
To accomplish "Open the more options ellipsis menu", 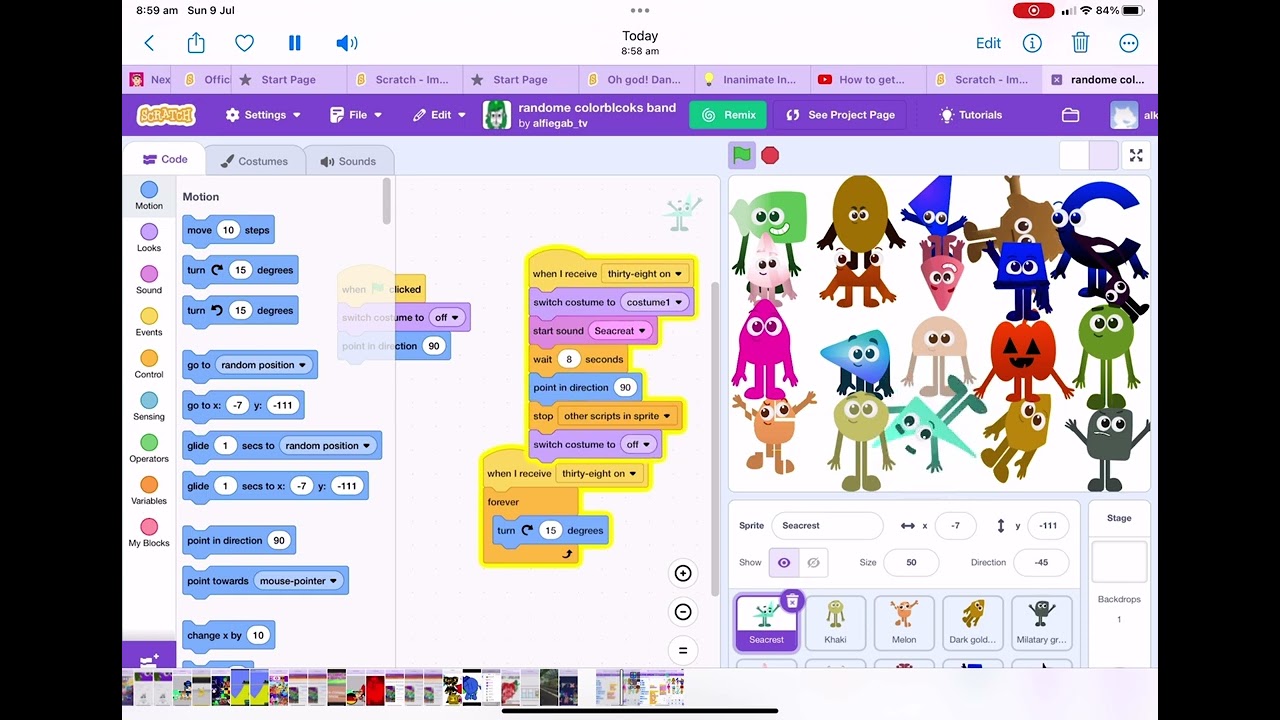I will pyautogui.click(x=1129, y=43).
